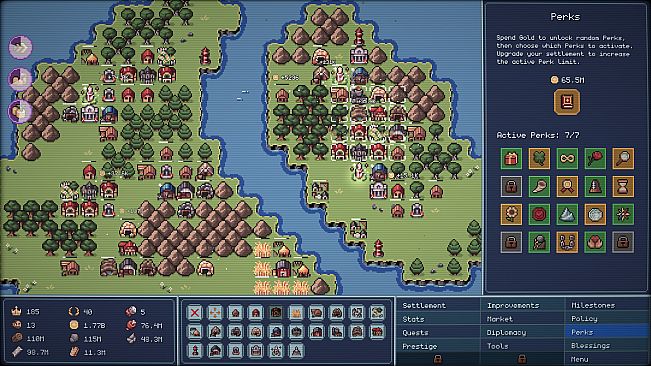Toggle the award ribbon rosette perk

pos(567,186)
